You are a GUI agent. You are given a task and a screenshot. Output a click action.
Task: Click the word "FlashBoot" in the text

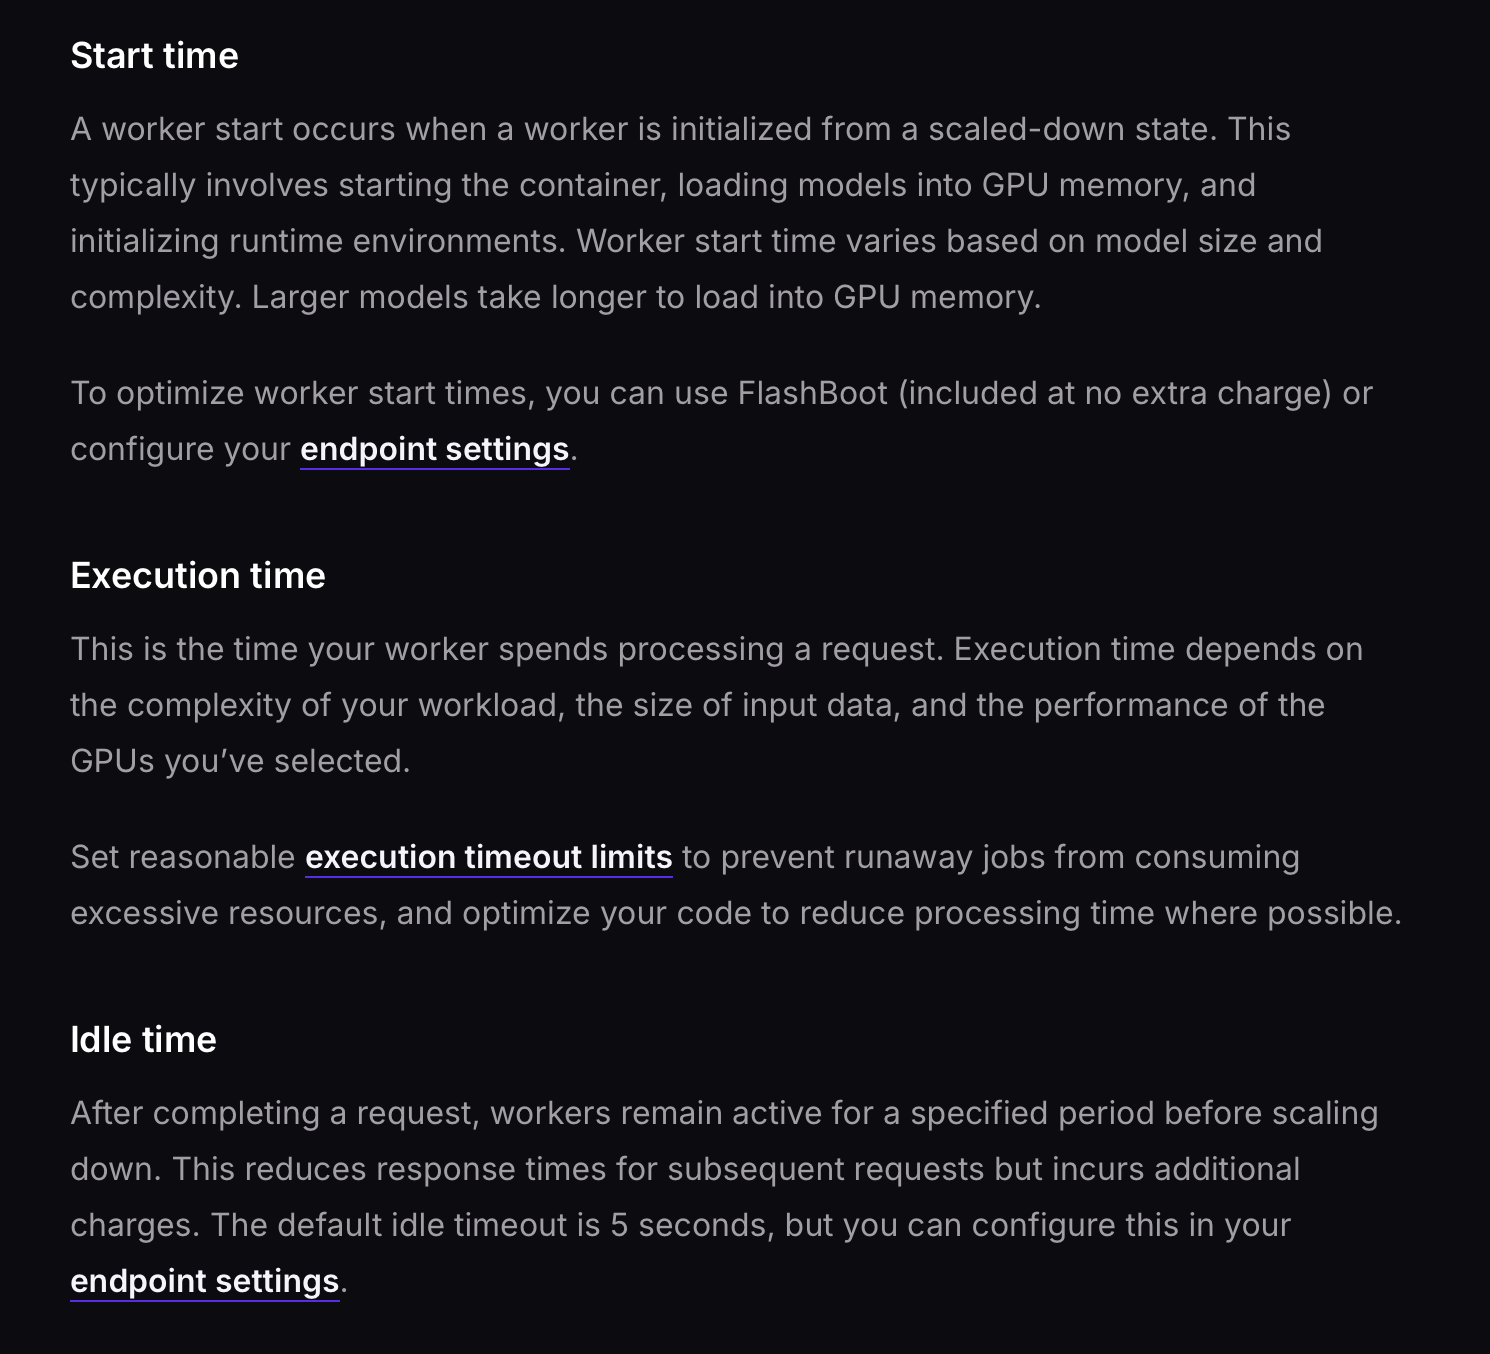[812, 393]
